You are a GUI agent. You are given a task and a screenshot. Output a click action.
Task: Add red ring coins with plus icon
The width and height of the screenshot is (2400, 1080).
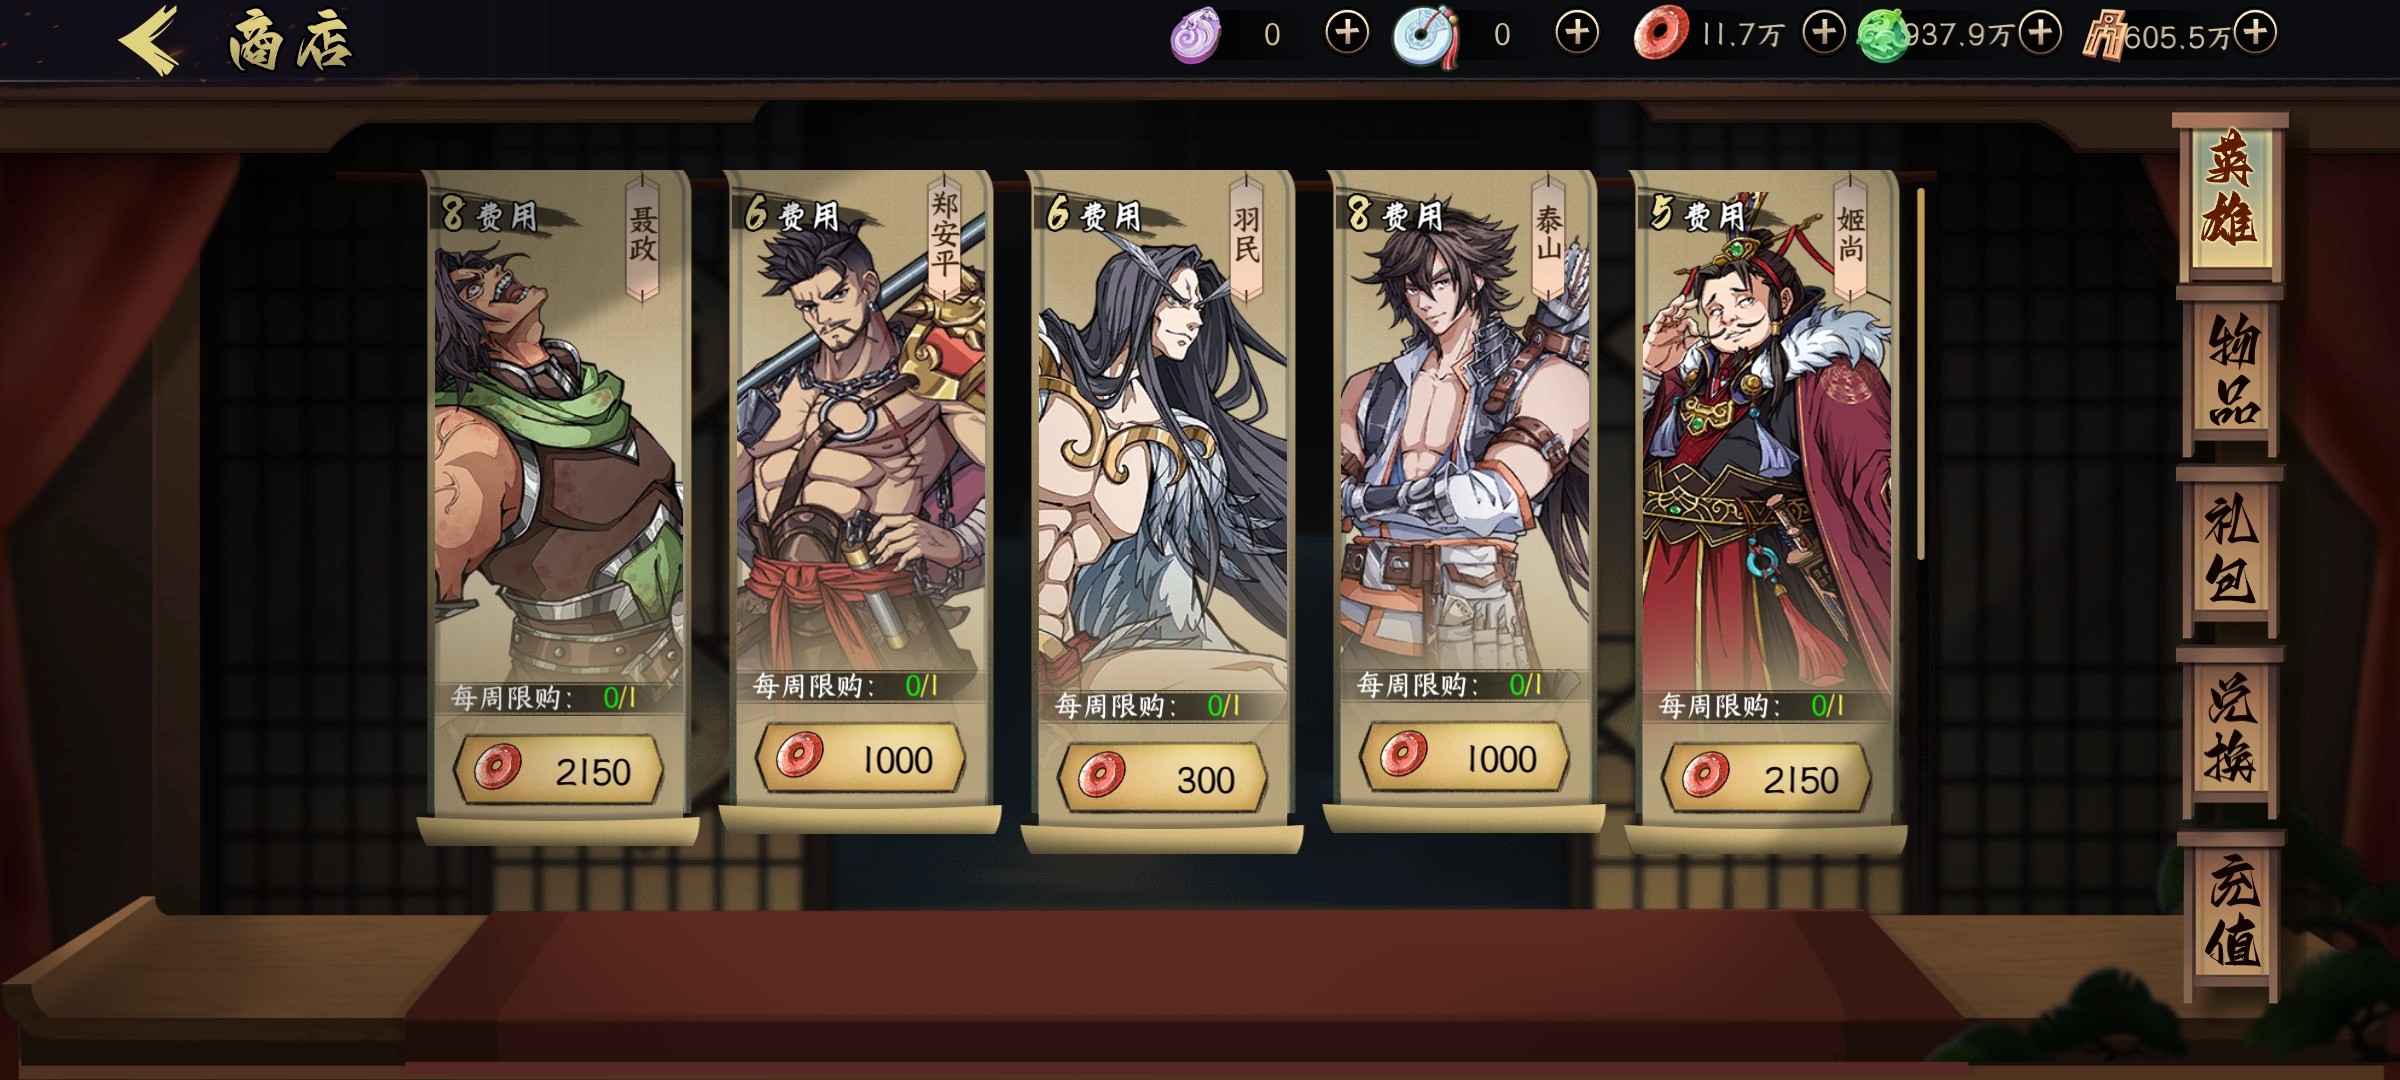pos(1824,34)
